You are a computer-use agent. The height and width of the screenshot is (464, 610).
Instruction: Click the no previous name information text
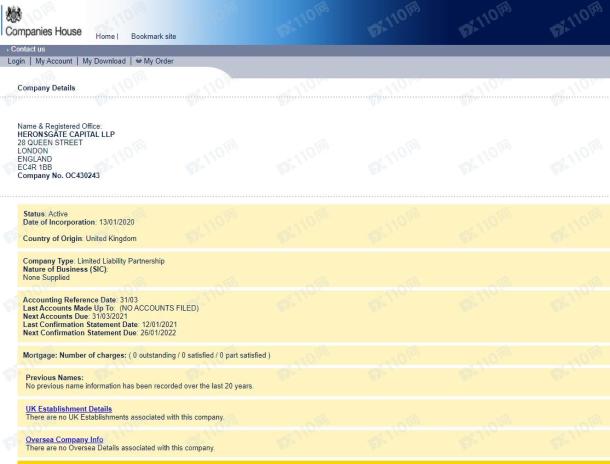(139, 386)
